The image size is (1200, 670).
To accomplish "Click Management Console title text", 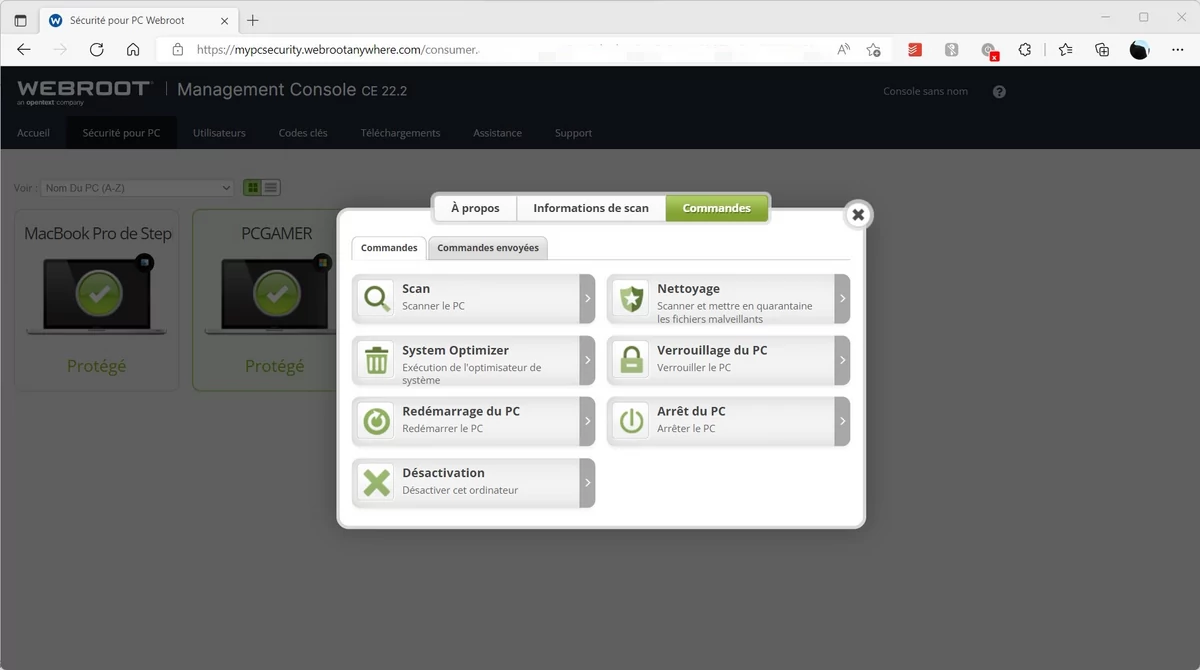I will pyautogui.click(x=266, y=90).
